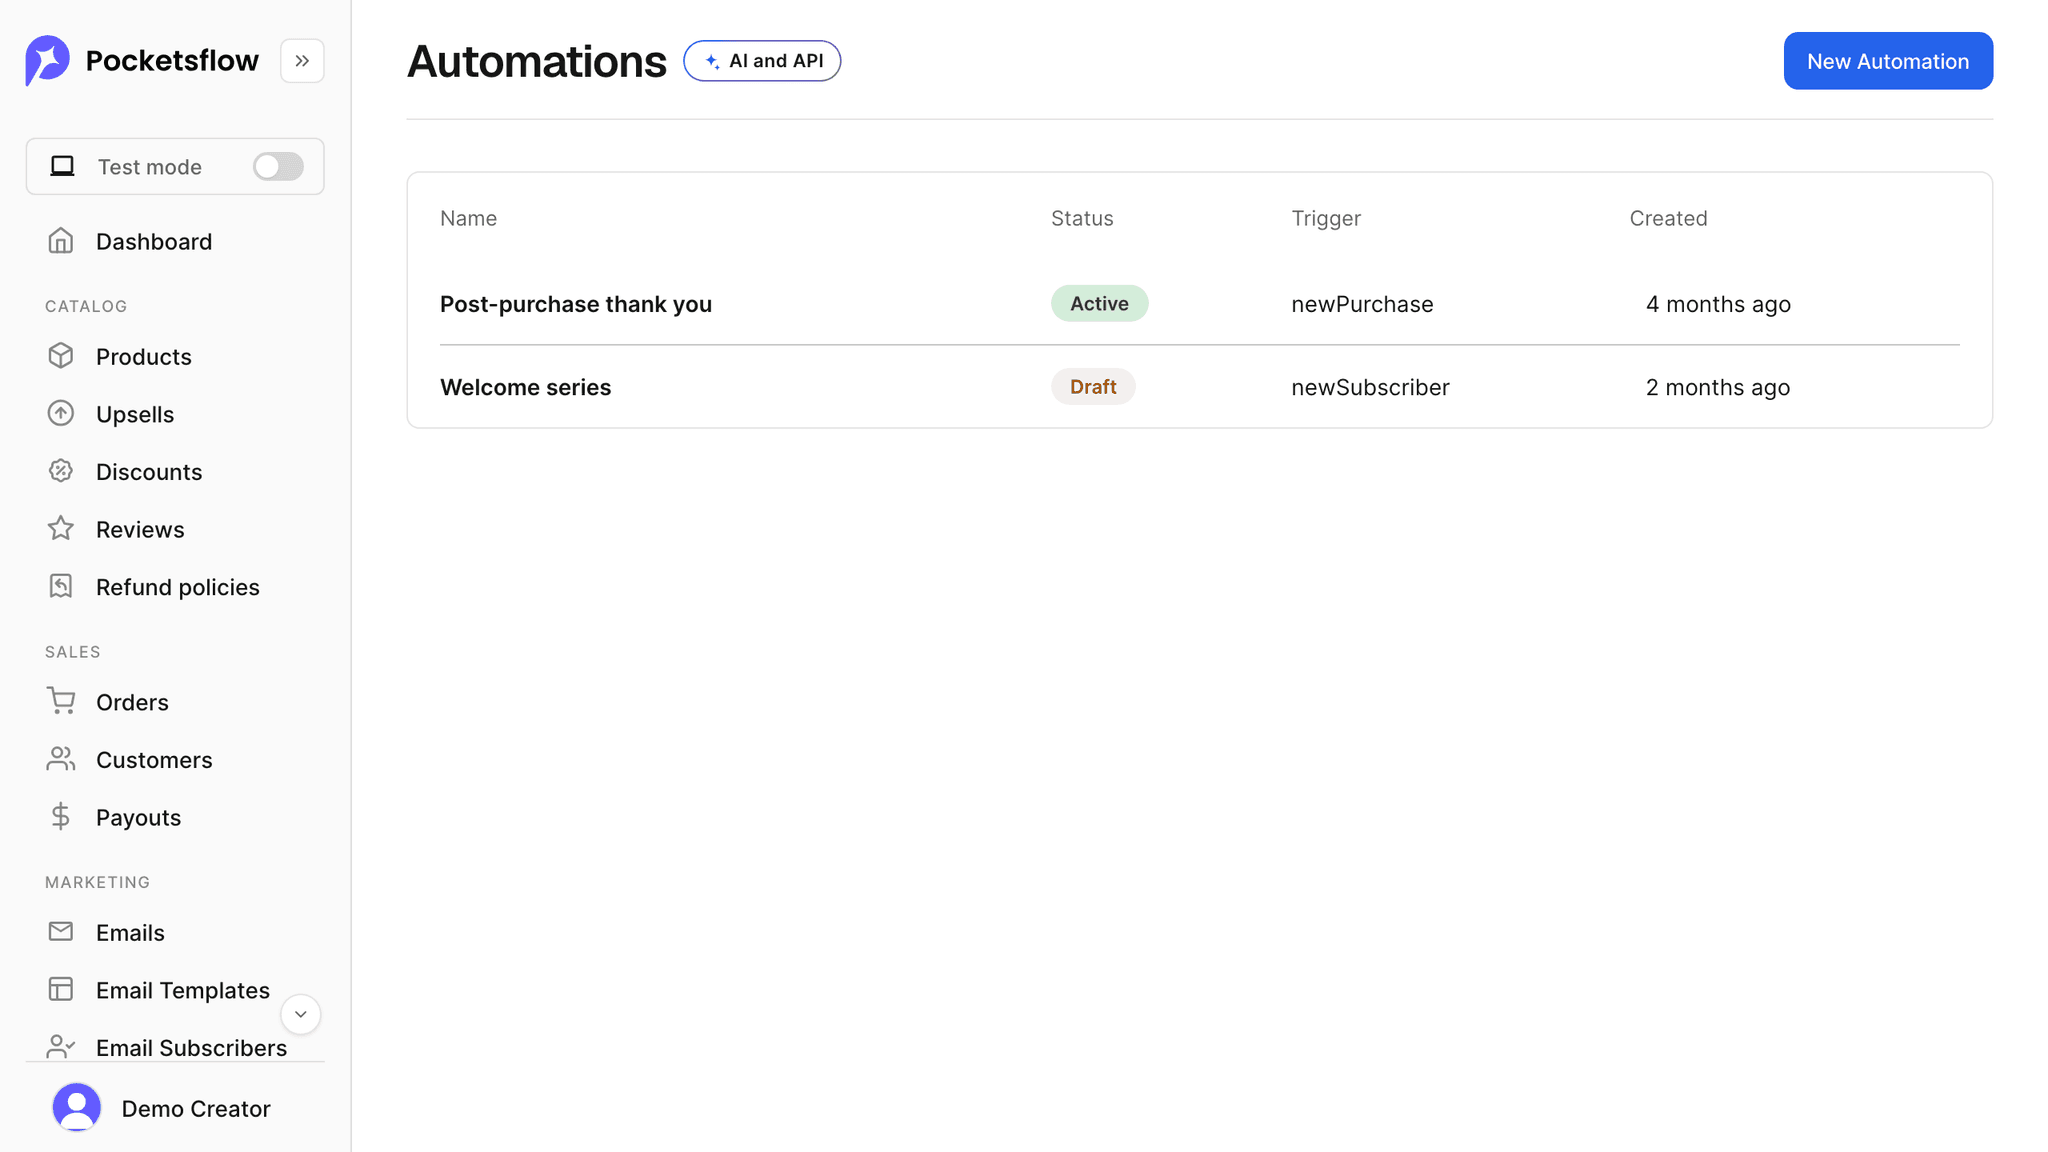Click the Reviews star icon
Viewport: 2048px width, 1152px height.
click(x=61, y=529)
